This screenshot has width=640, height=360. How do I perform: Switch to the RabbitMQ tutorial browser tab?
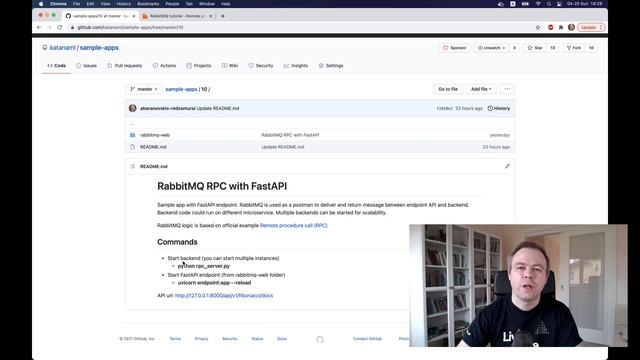tap(177, 16)
